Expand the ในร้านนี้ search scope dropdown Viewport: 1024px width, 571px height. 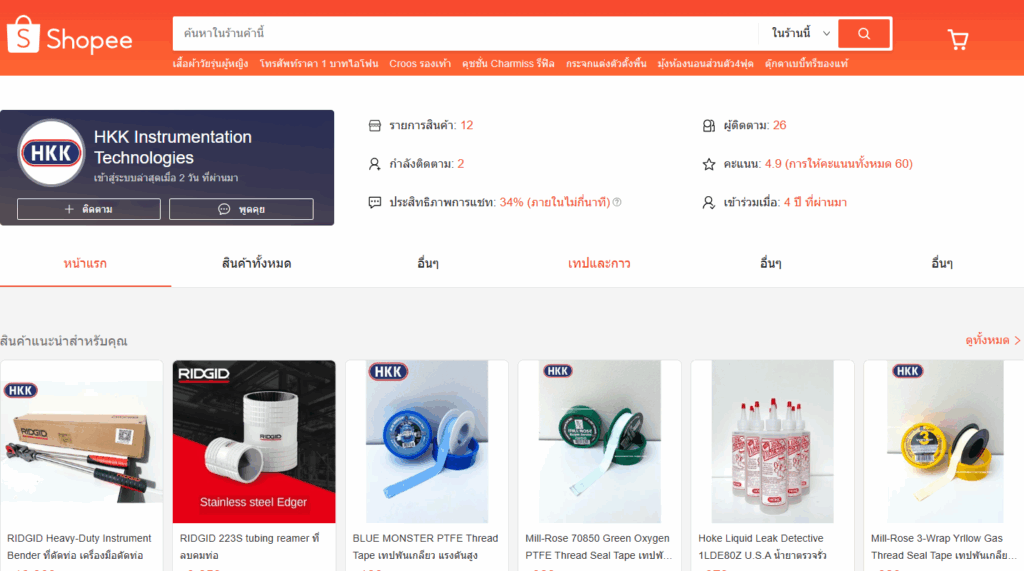pos(800,33)
